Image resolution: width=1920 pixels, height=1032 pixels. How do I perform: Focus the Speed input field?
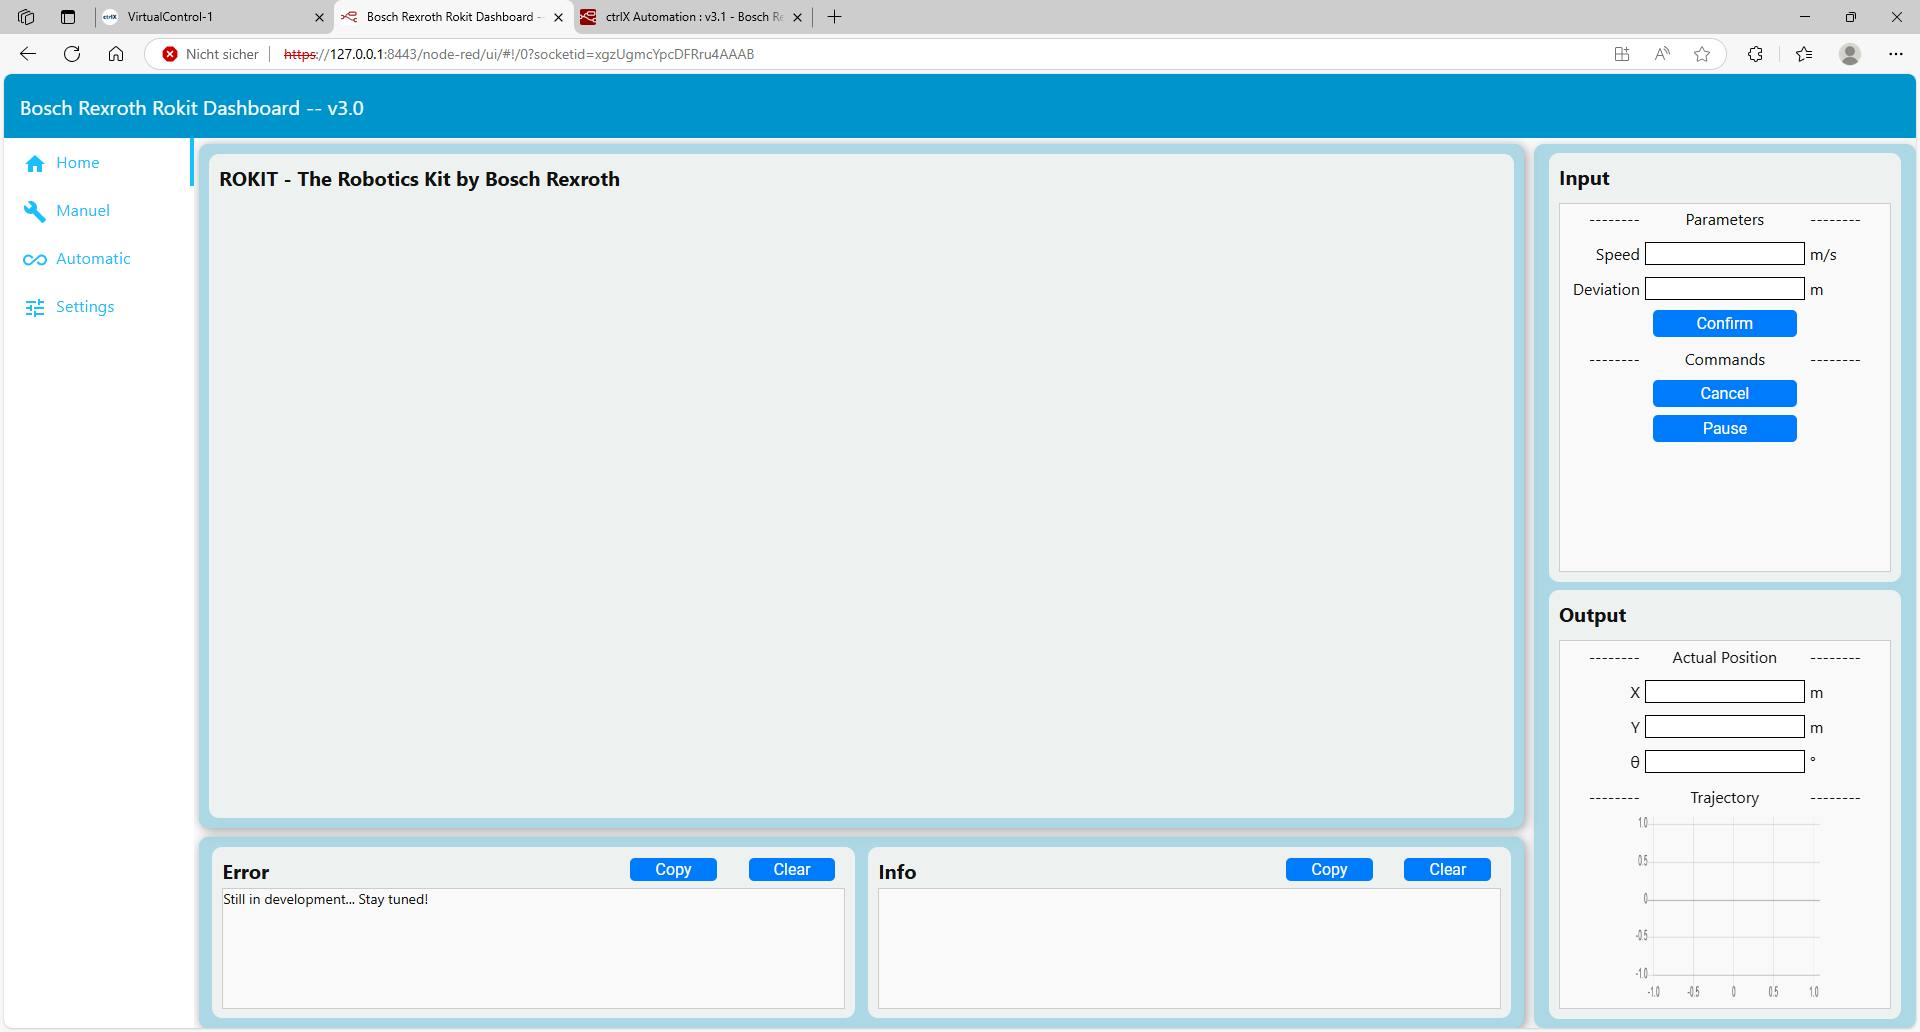pos(1724,254)
